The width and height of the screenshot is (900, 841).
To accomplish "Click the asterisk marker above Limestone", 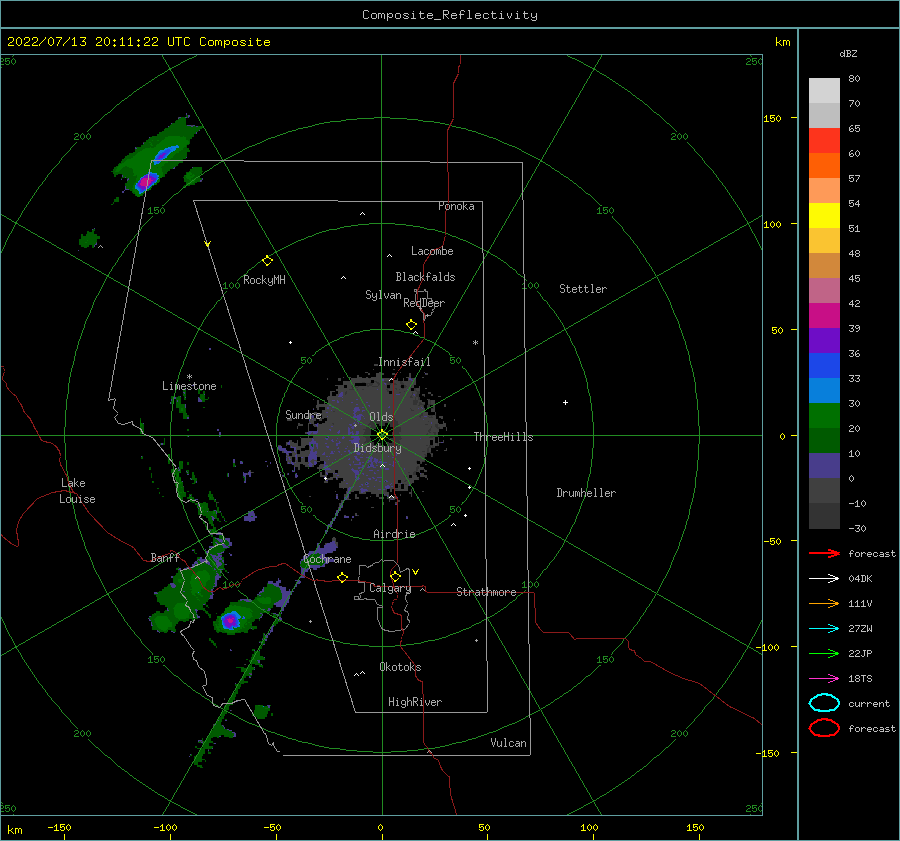I will coord(189,377).
